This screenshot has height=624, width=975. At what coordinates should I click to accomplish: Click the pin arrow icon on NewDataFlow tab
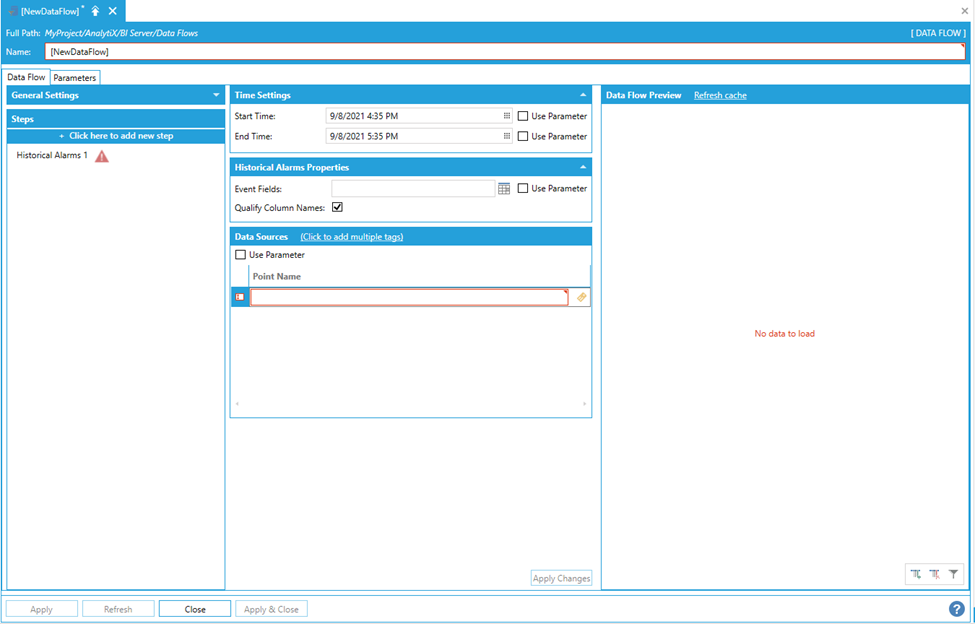pyautogui.click(x=95, y=11)
